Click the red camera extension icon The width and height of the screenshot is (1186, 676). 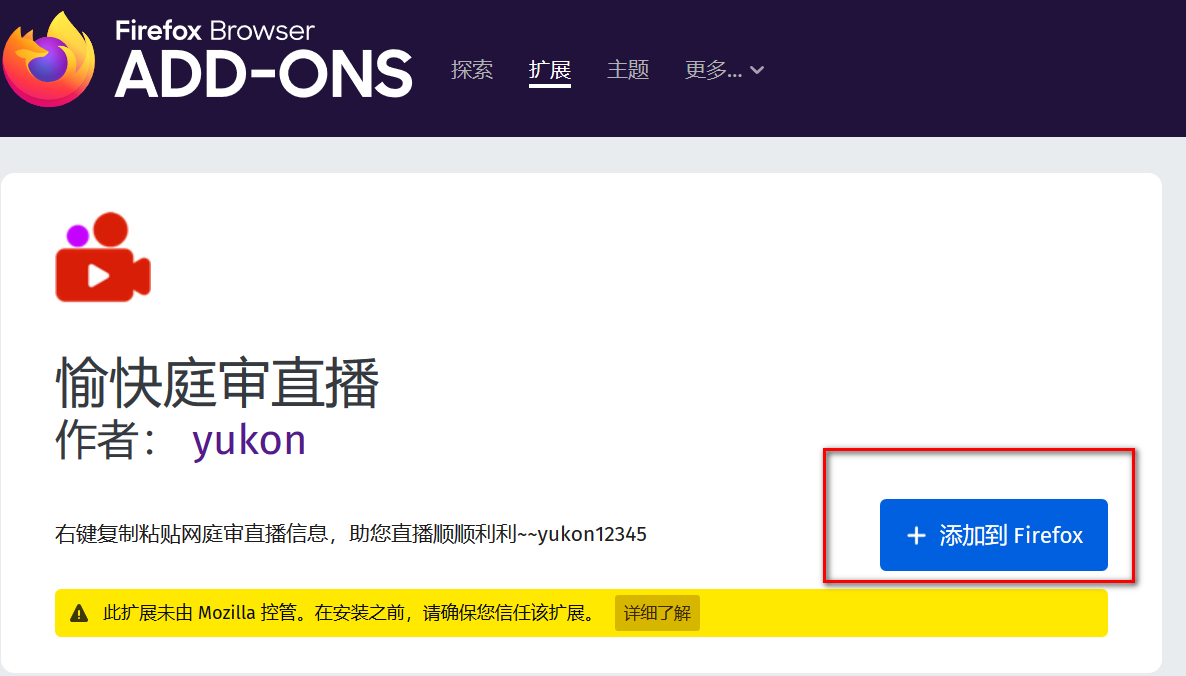[x=103, y=257]
